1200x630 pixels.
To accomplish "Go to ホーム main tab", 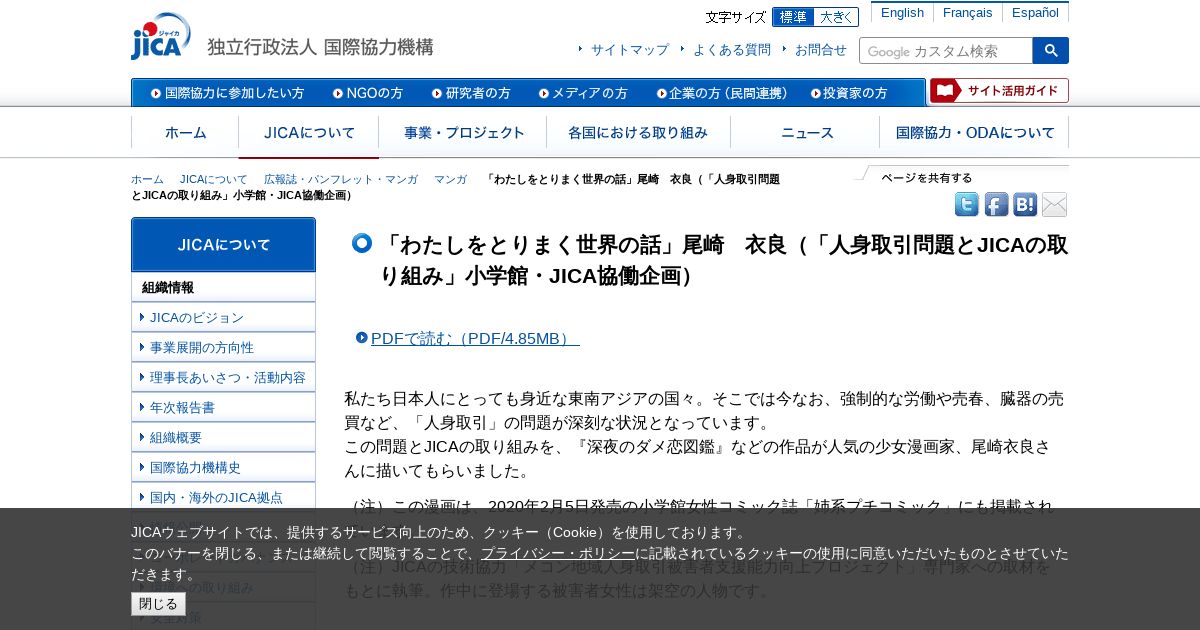I will click(x=185, y=133).
